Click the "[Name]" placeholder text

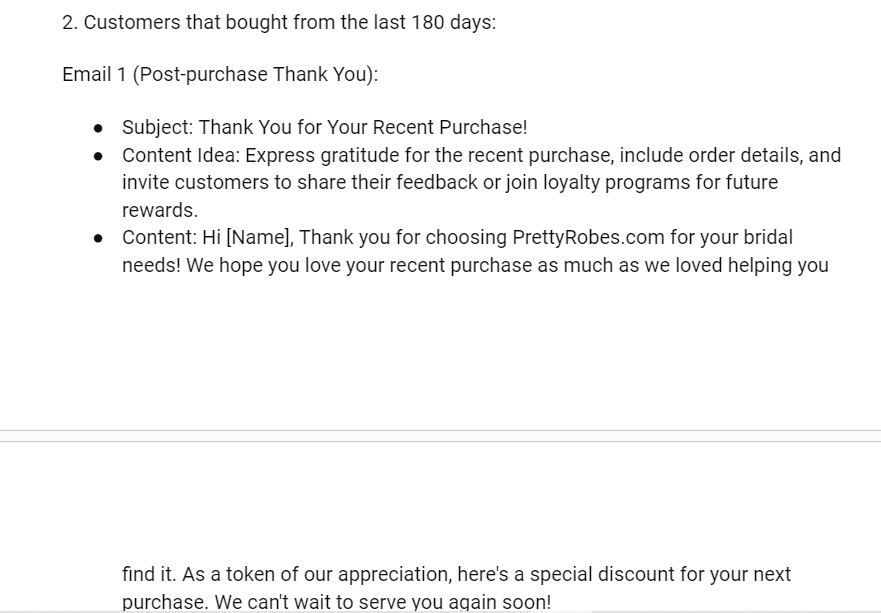[260, 237]
